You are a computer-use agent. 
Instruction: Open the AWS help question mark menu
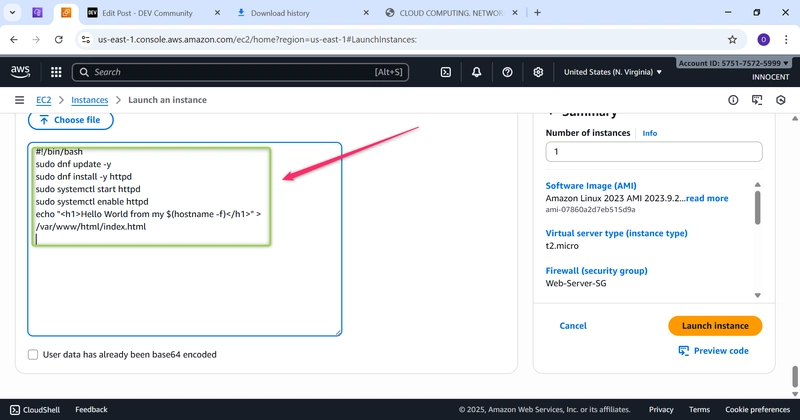tap(507, 72)
